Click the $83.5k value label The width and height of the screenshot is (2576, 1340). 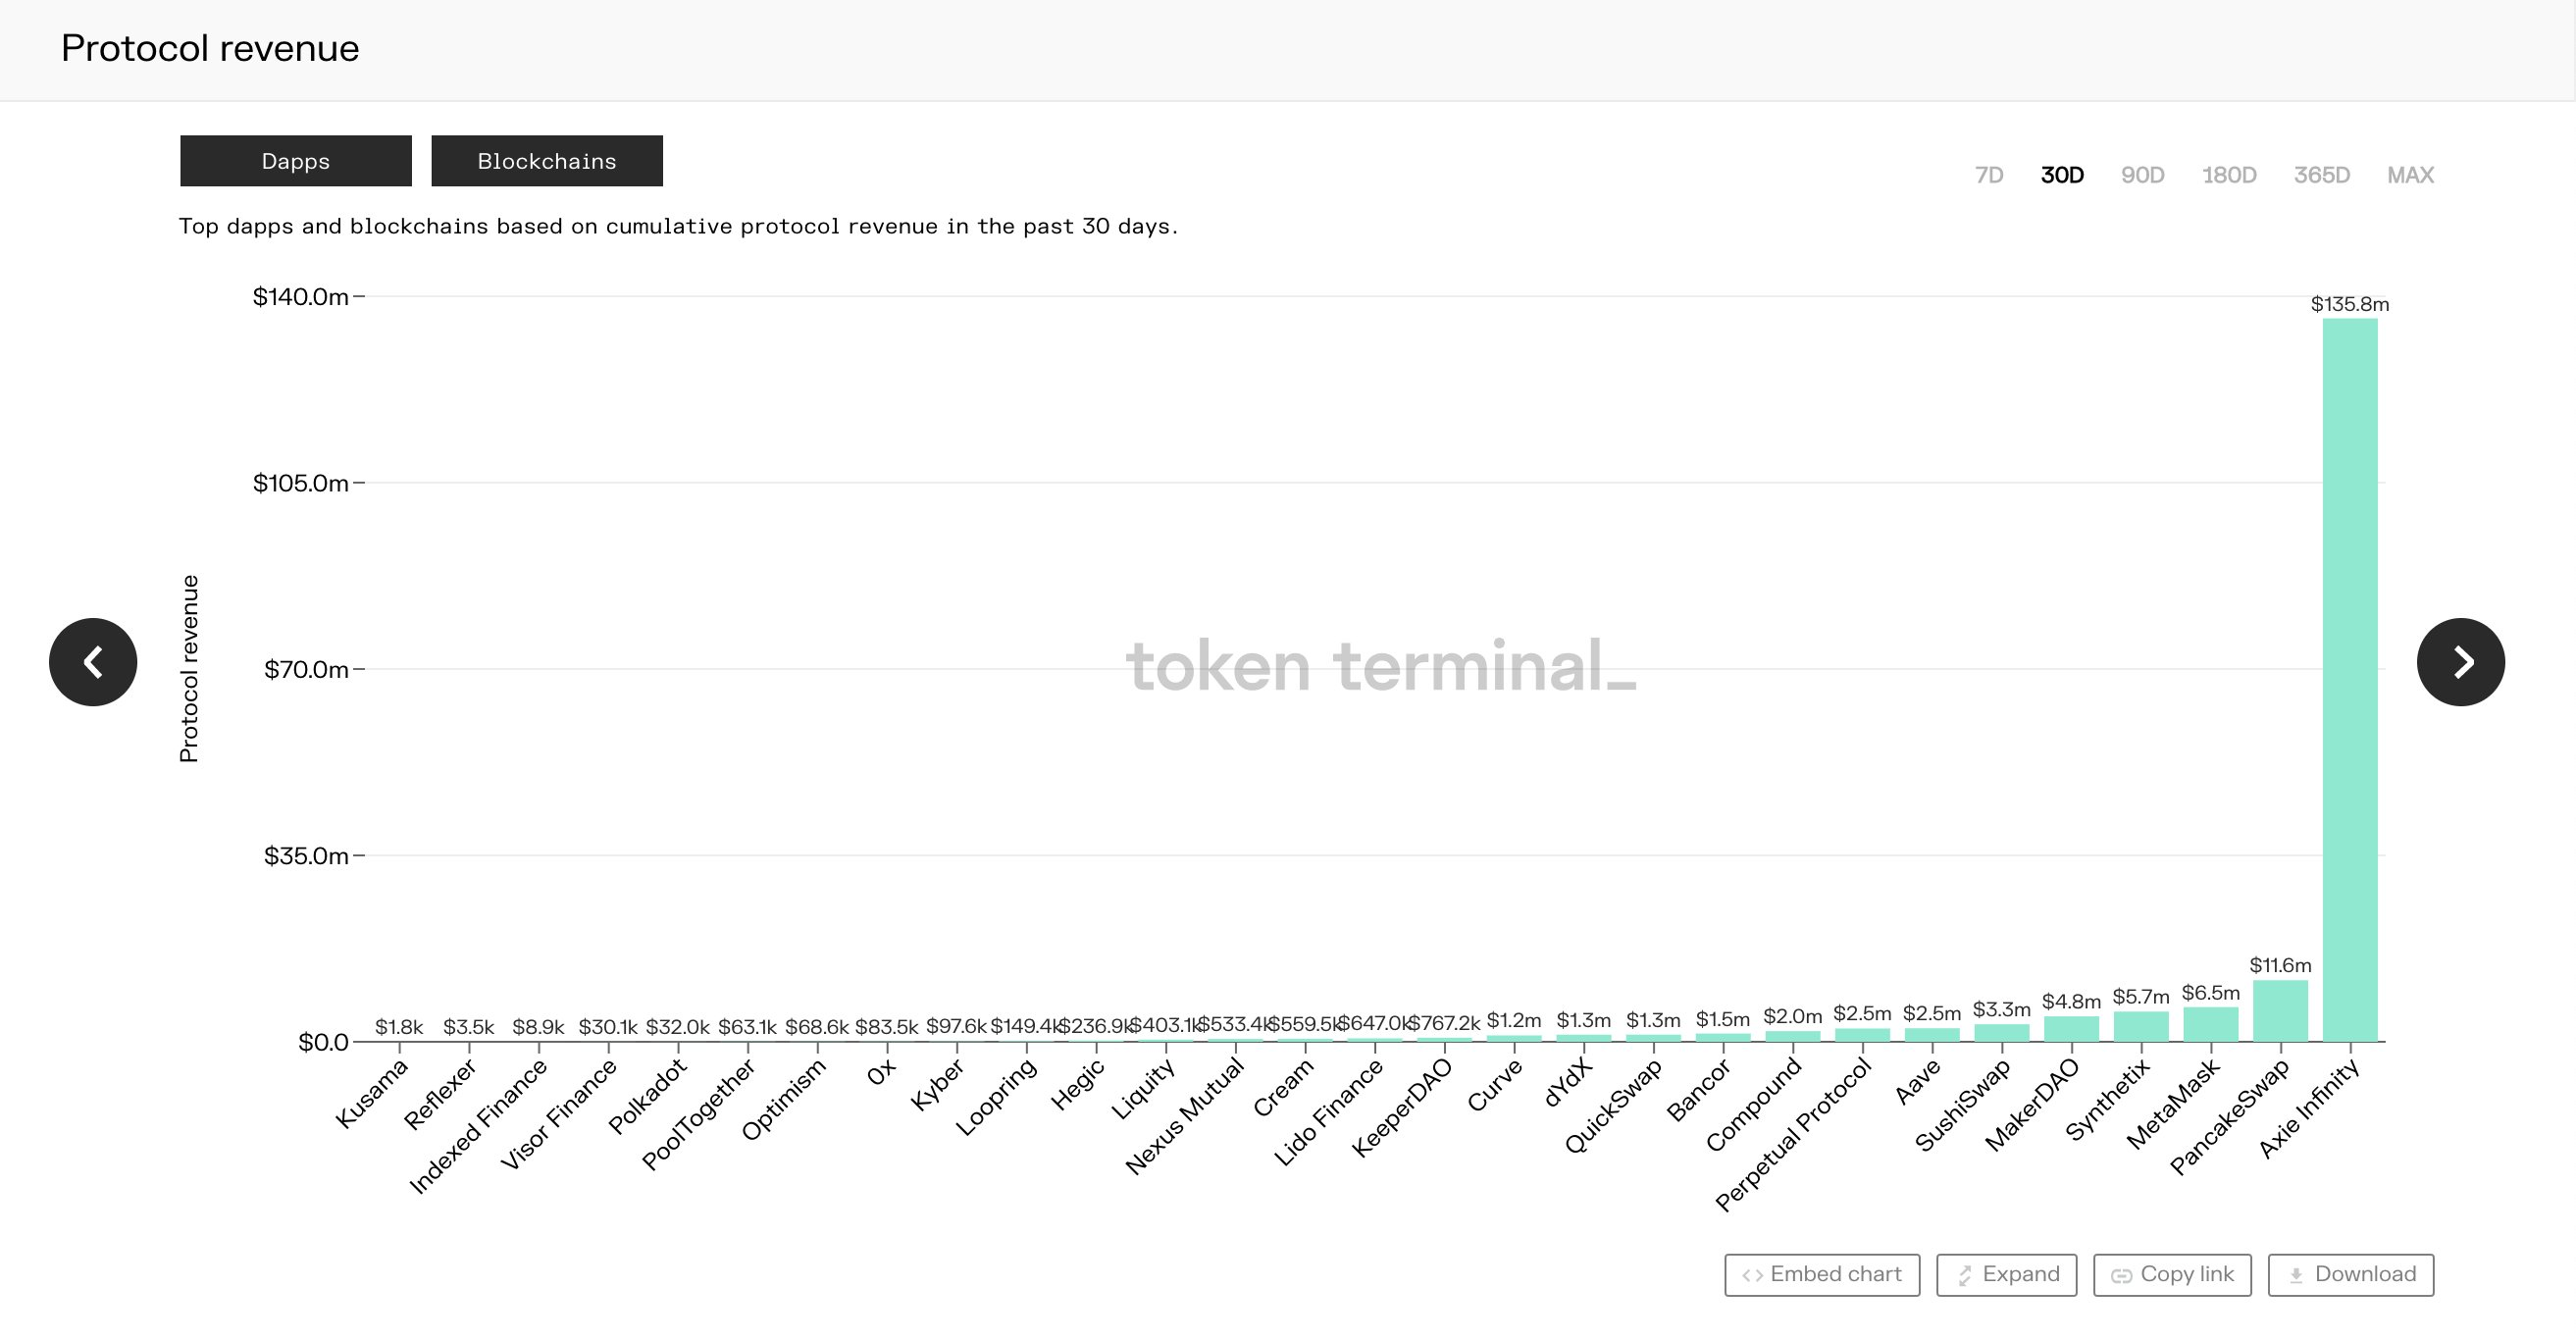click(x=887, y=1027)
